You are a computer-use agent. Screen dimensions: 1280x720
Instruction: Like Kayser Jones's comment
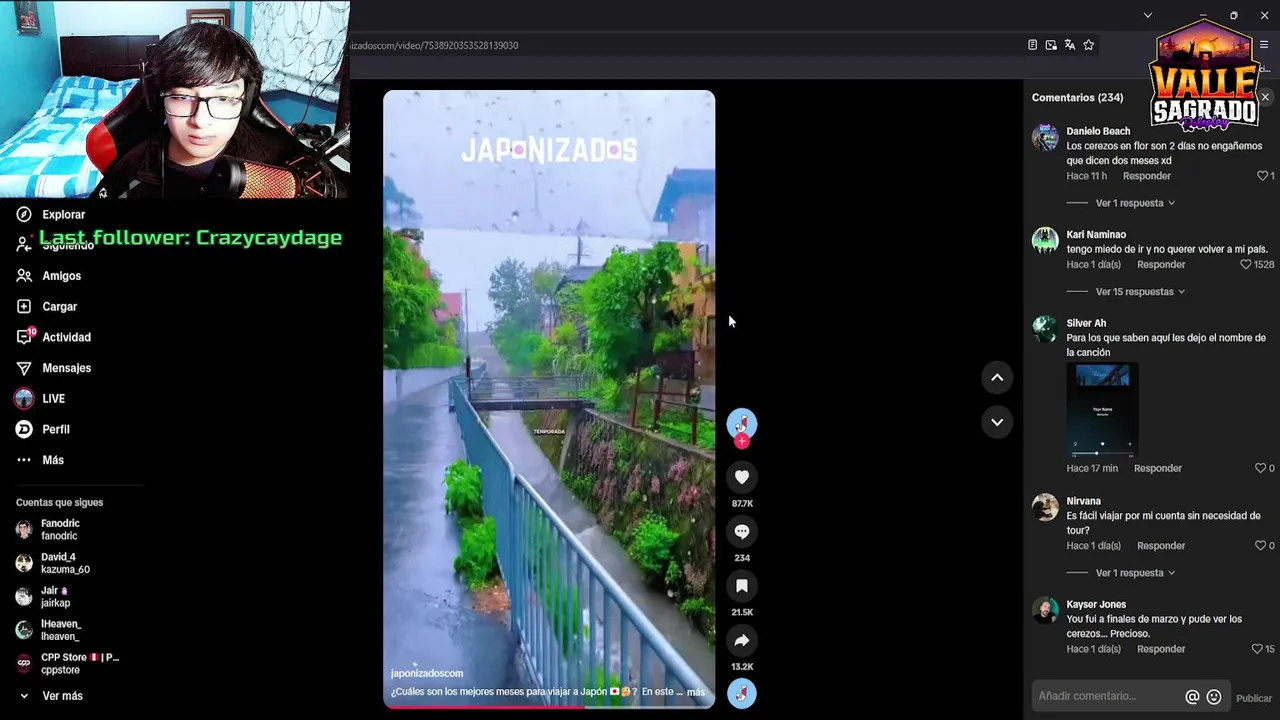click(x=1257, y=649)
